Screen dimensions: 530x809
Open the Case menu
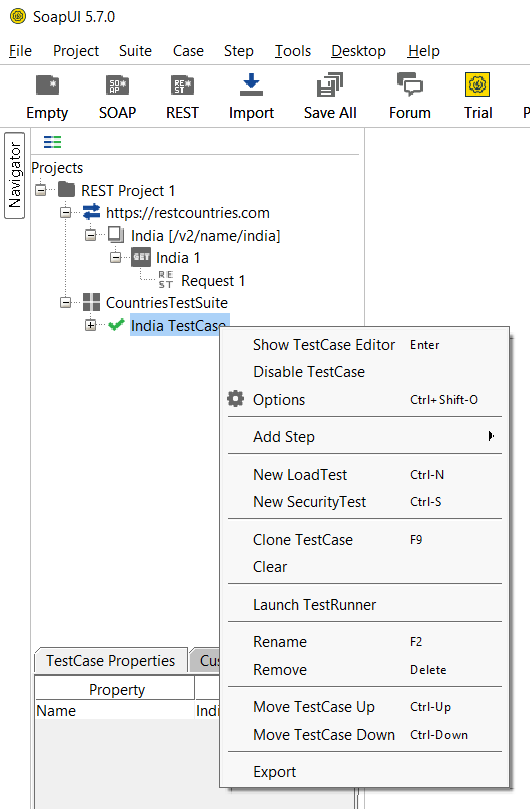[x=188, y=51]
